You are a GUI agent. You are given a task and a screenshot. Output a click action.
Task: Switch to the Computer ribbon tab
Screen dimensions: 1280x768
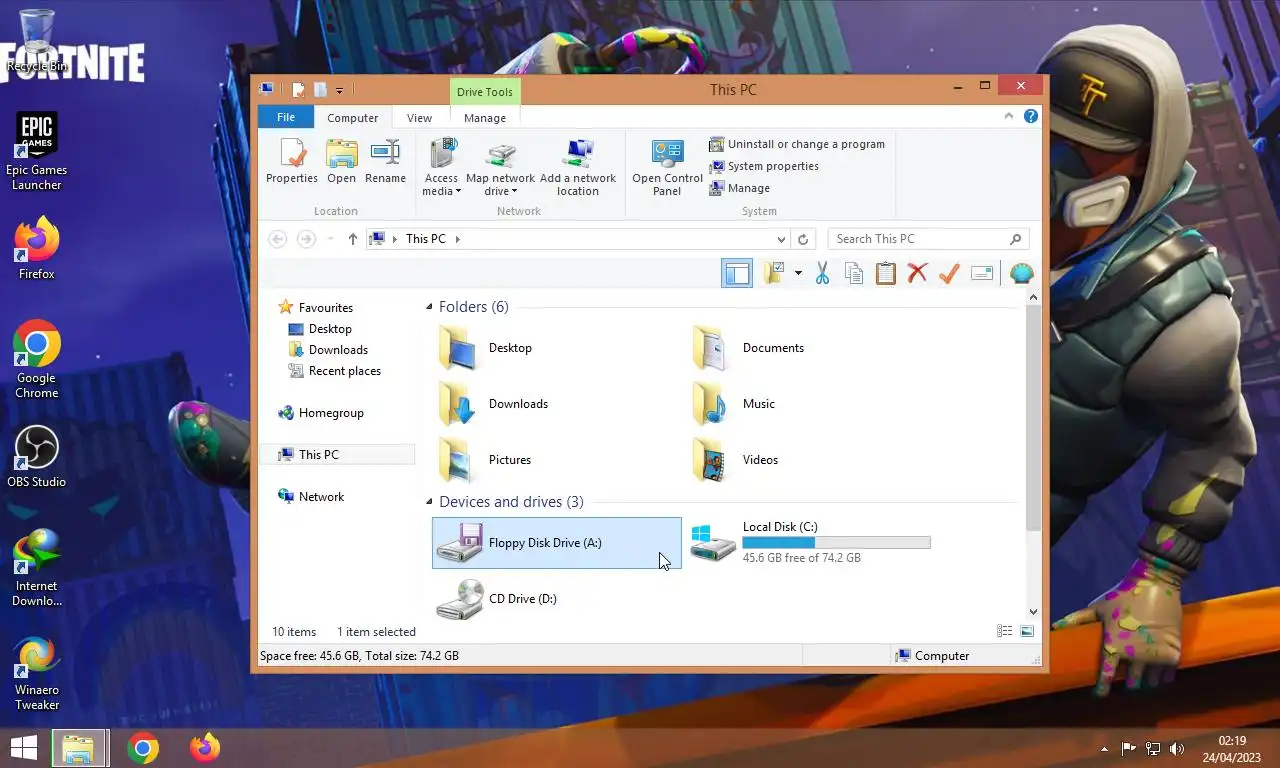pos(353,118)
